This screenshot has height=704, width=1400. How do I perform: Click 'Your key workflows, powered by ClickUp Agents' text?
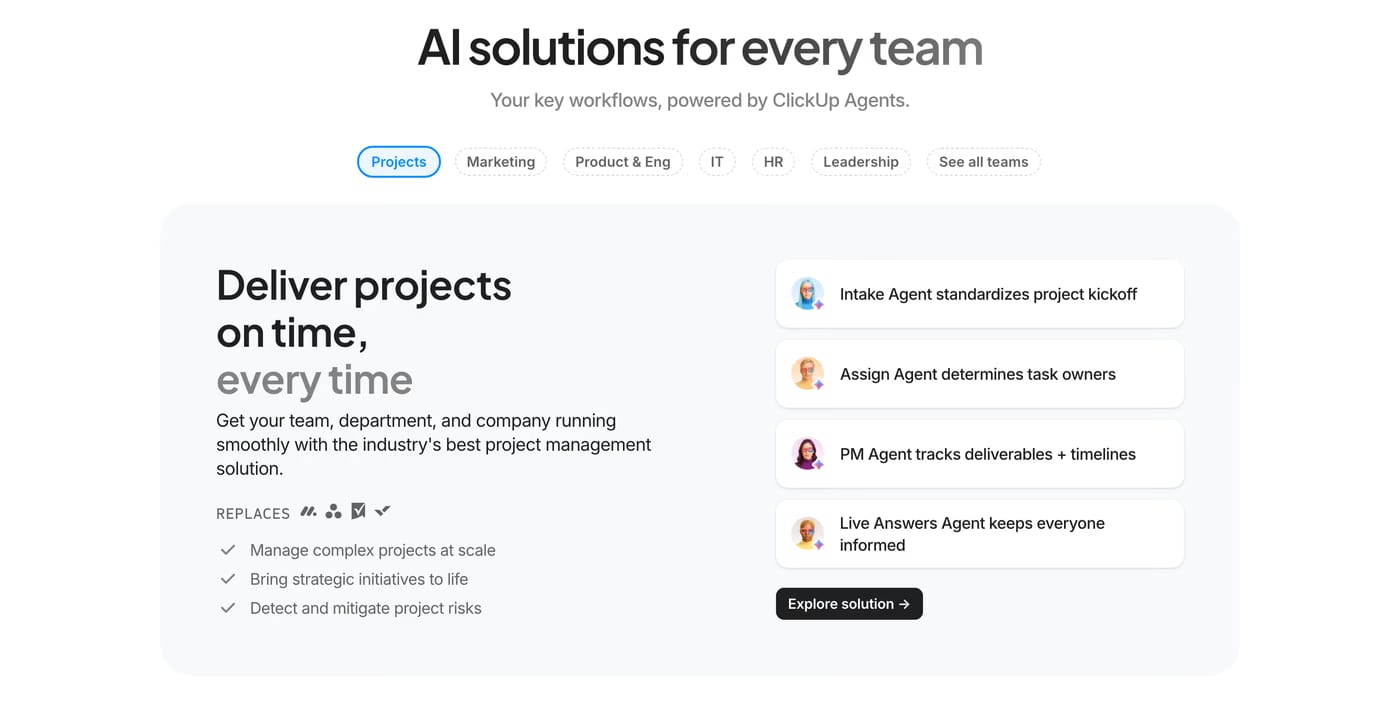[x=700, y=100]
